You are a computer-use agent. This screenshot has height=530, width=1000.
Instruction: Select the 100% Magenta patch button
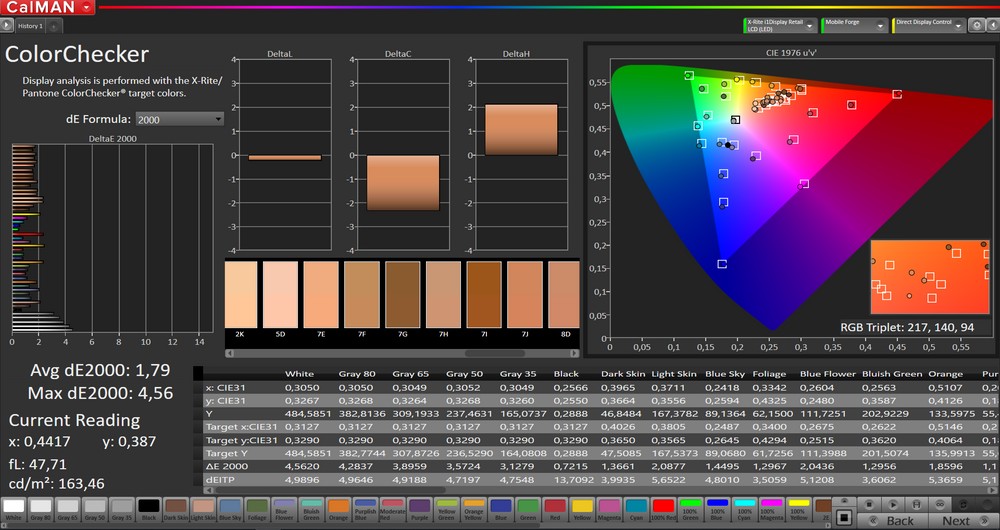coord(771,510)
